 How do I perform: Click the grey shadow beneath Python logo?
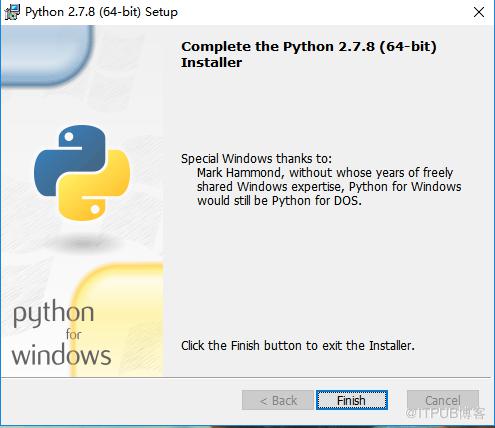click(83, 242)
